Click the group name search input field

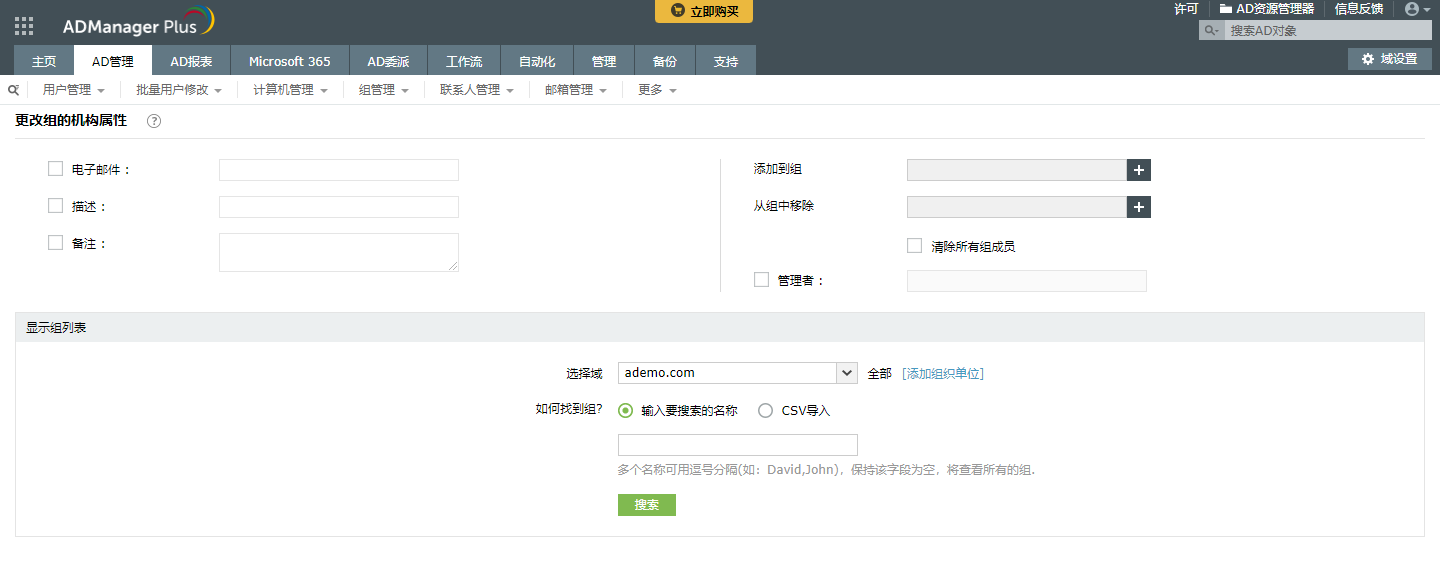737,445
